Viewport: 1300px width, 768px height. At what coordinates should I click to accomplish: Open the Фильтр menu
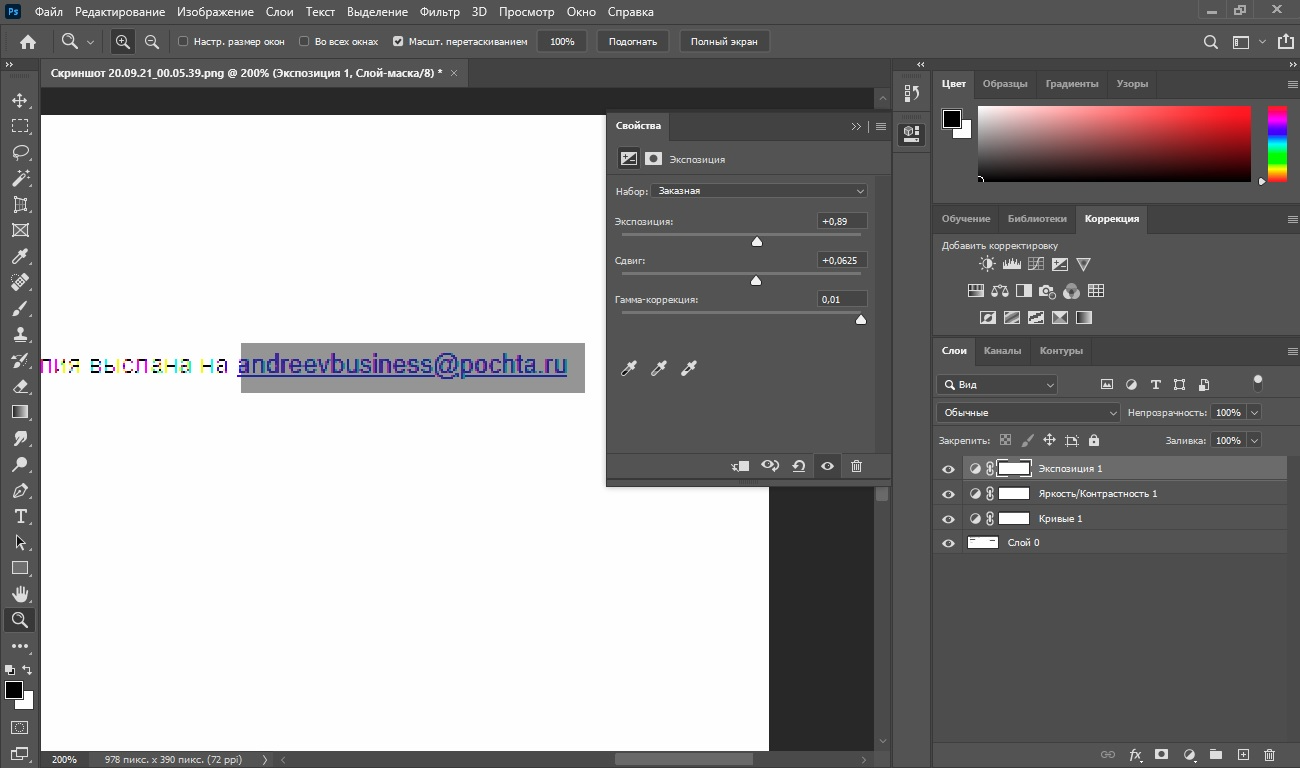point(440,12)
